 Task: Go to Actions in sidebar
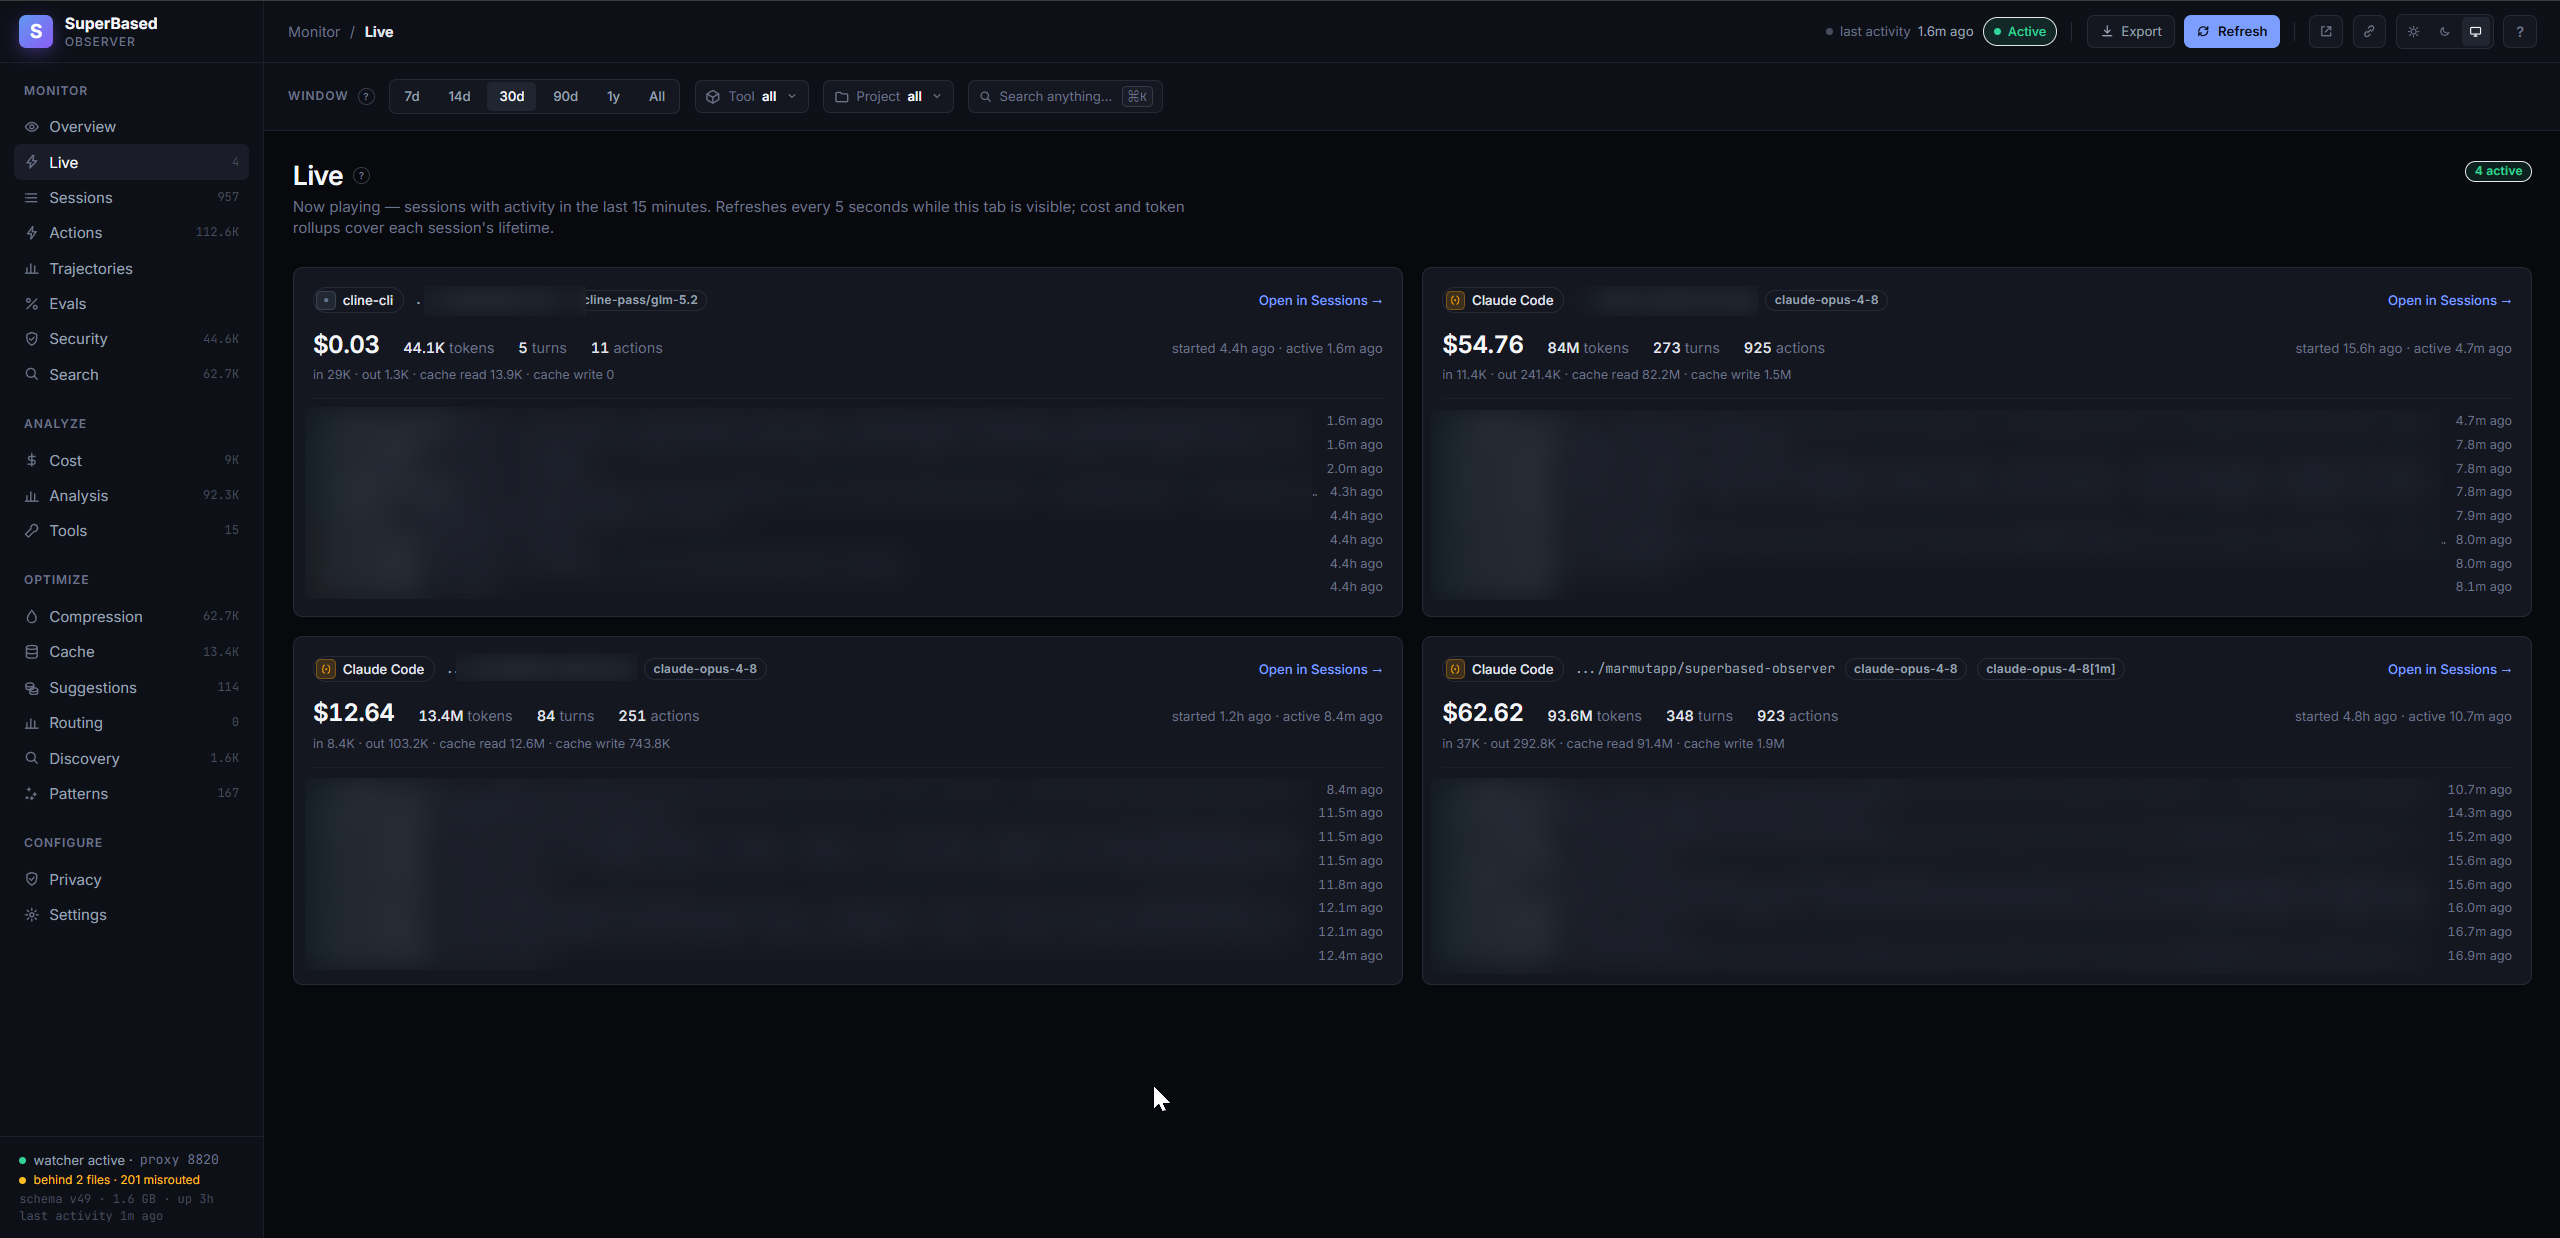pyautogui.click(x=131, y=233)
